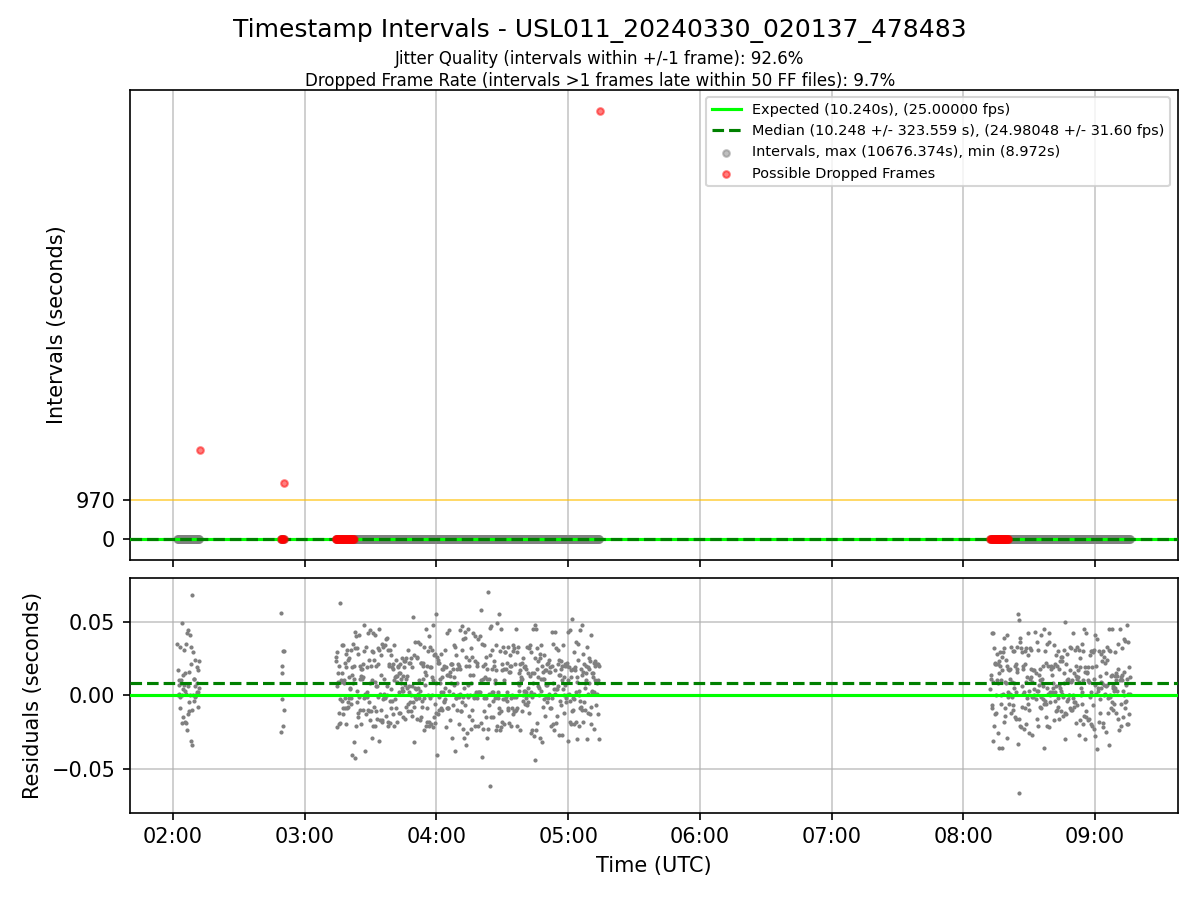Click the "Time (UTC)" x-axis label
Screen dimensions: 1200x900
point(654,865)
